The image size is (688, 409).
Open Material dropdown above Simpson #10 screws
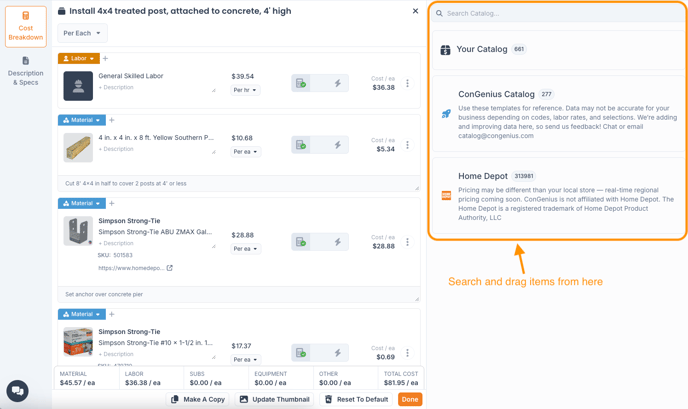click(x=82, y=314)
